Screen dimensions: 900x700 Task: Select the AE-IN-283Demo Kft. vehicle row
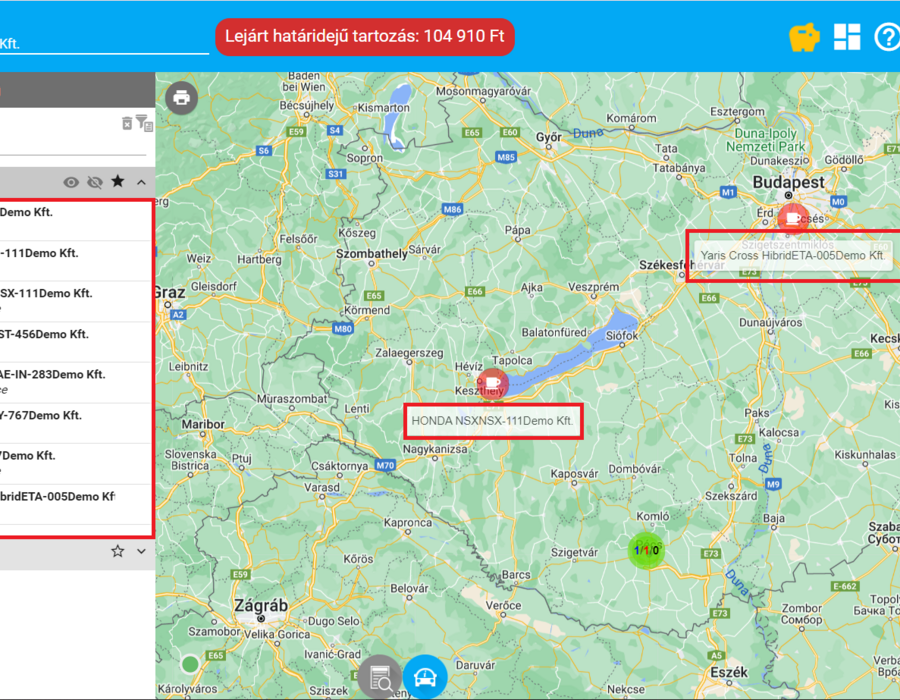tap(76, 382)
